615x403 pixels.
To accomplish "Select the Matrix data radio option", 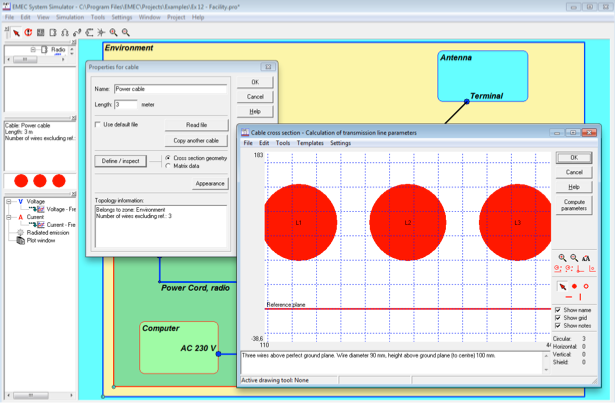I will pyautogui.click(x=168, y=166).
